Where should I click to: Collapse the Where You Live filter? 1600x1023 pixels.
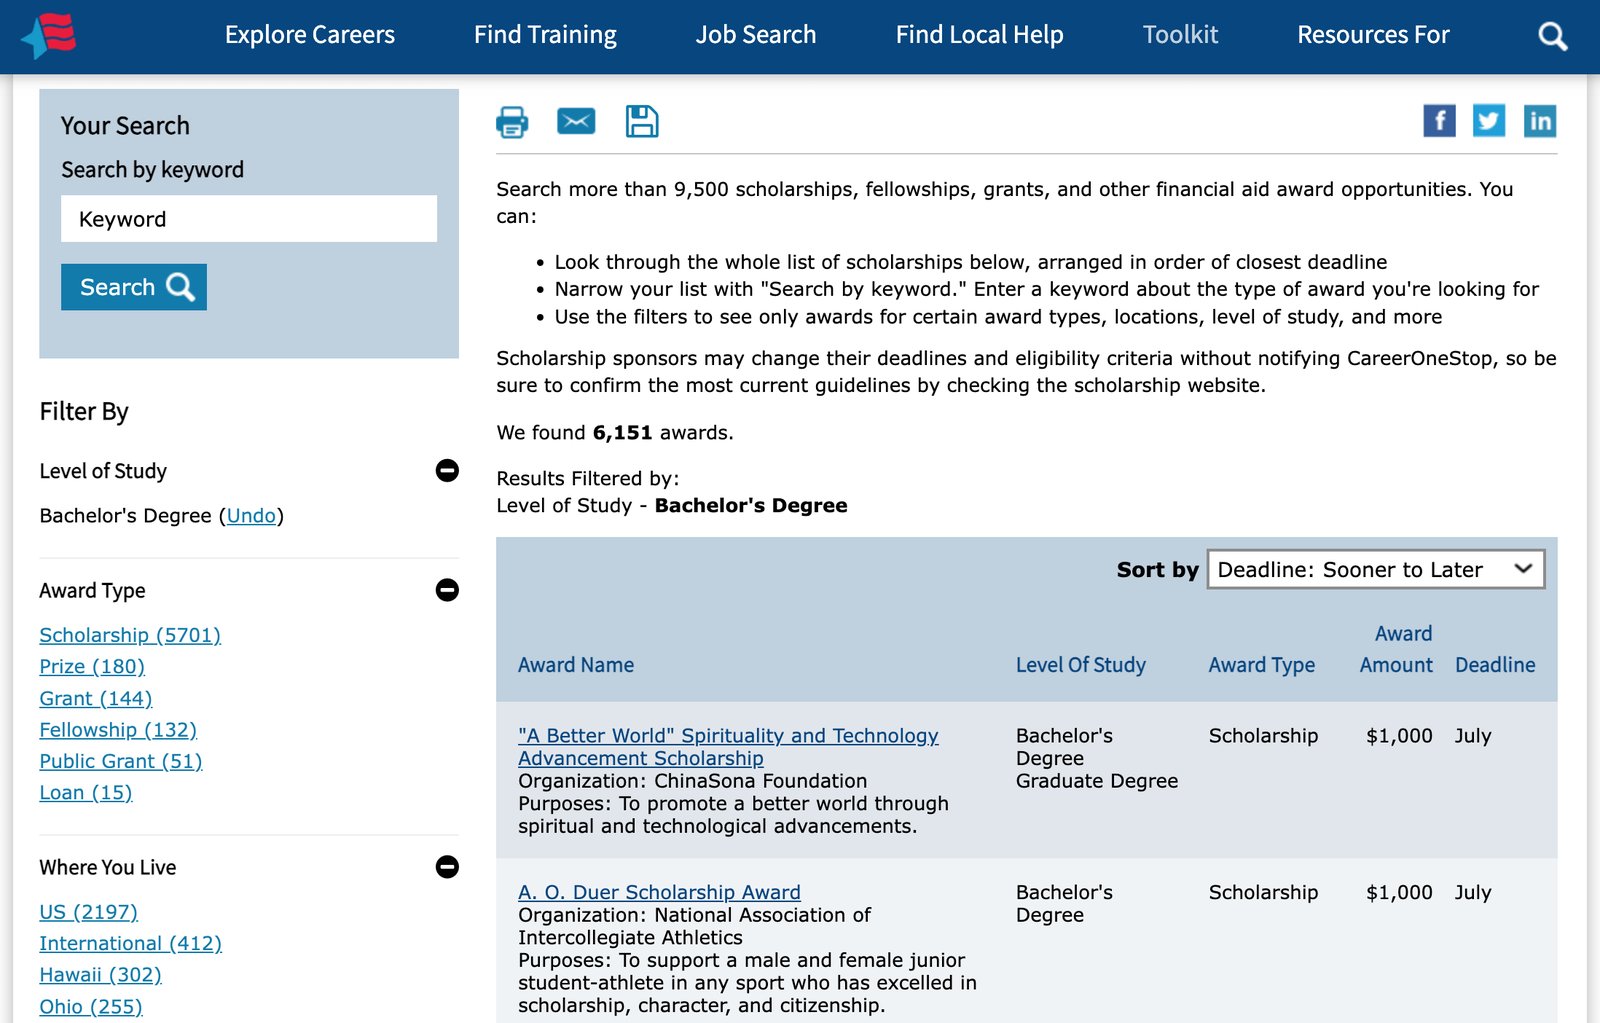pyautogui.click(x=447, y=867)
